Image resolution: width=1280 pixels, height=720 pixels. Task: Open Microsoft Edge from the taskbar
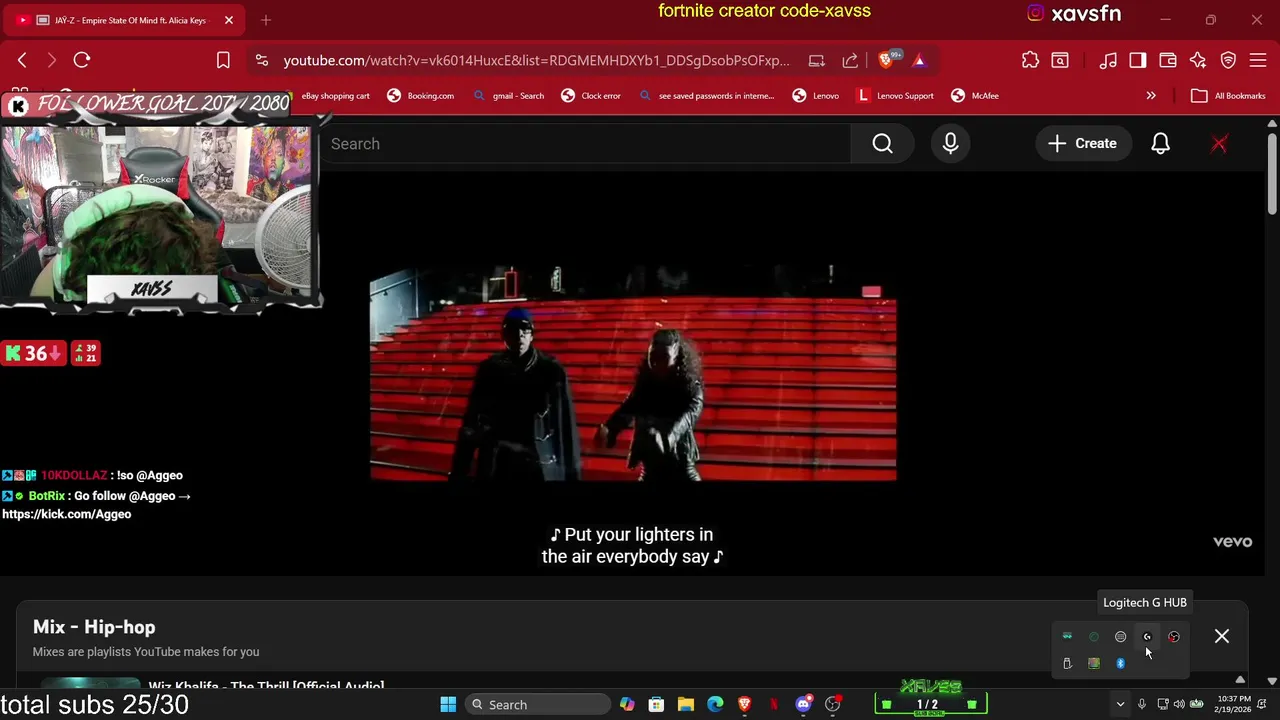[715, 705]
